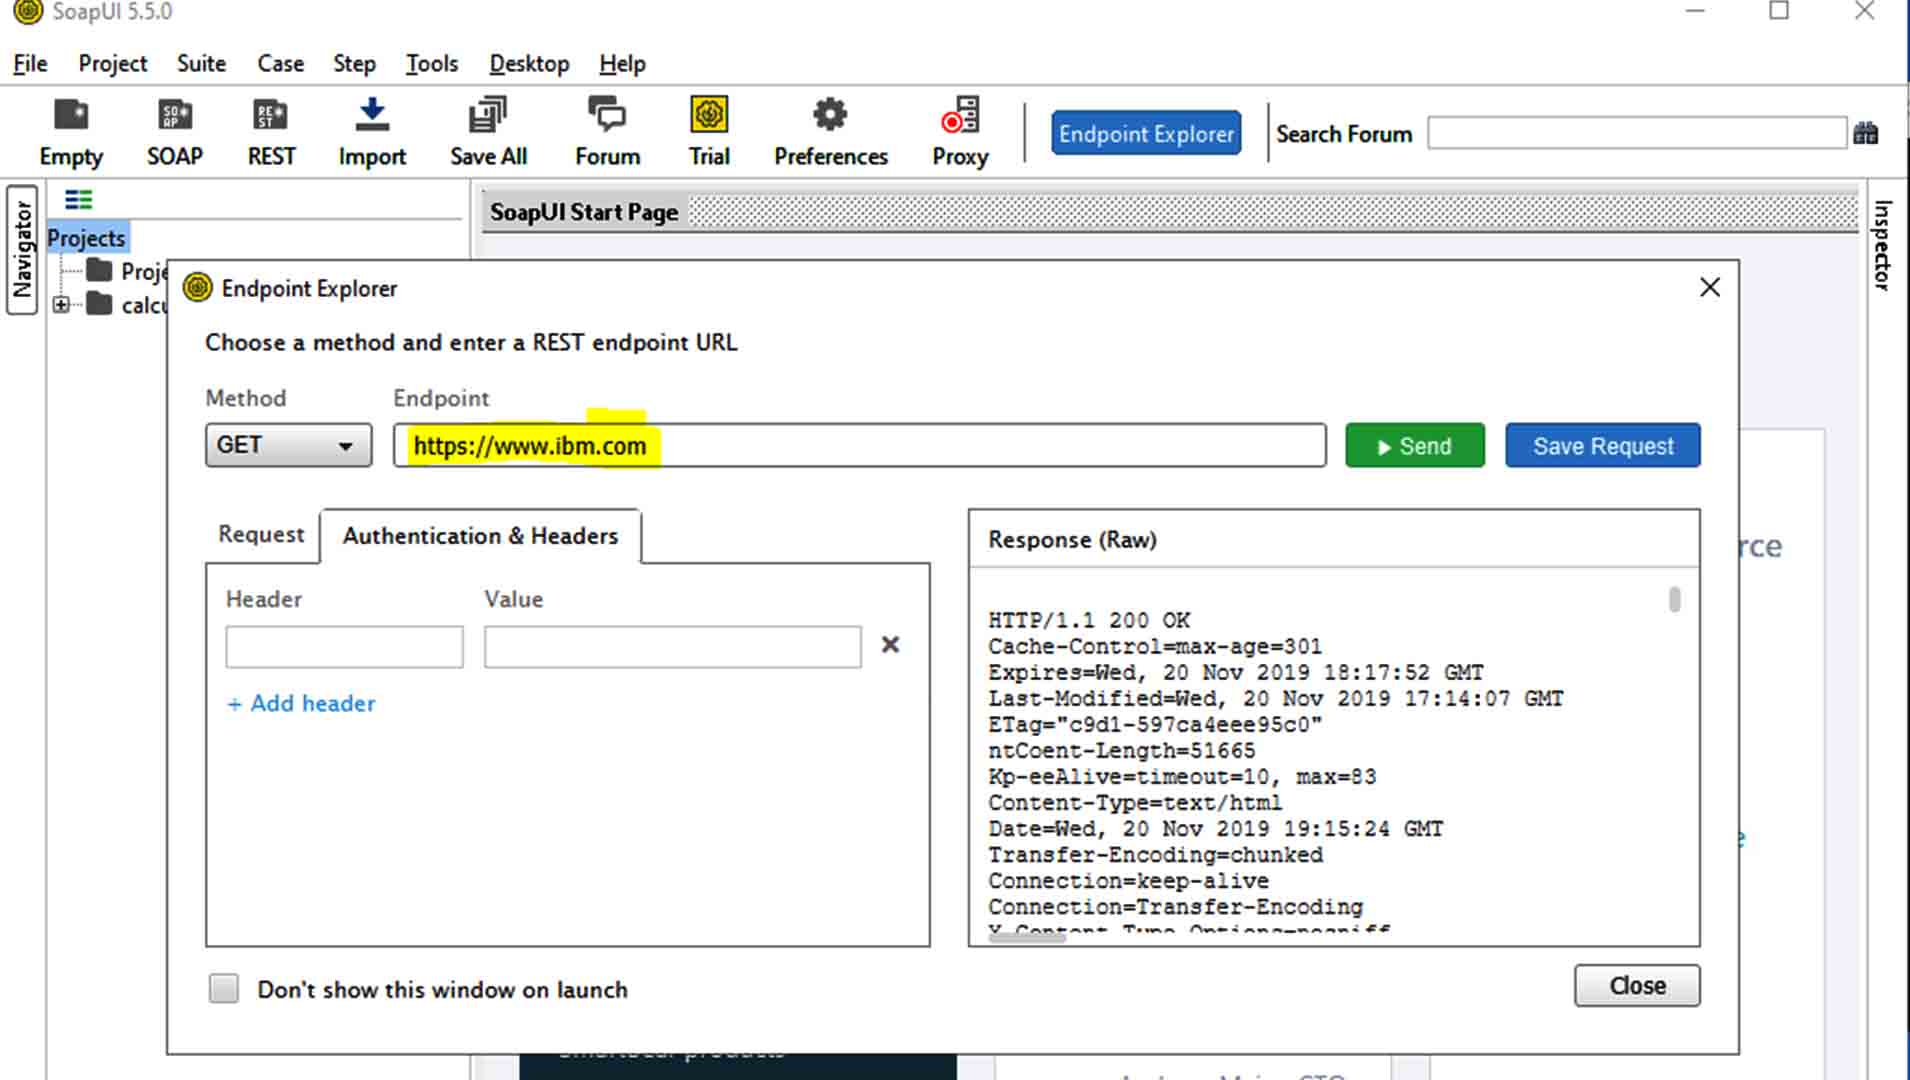1910x1080 pixels.
Task: Click the Add header link
Action: point(301,704)
